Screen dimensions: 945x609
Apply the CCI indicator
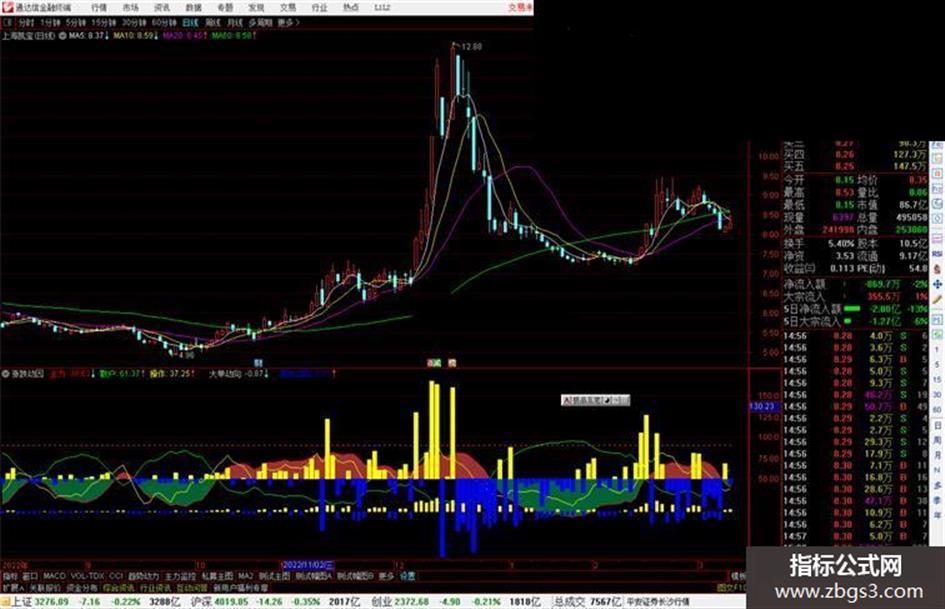click(116, 576)
